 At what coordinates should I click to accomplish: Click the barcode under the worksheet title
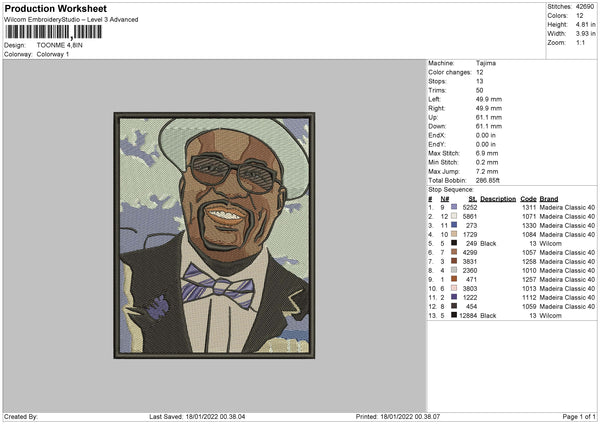click(x=54, y=32)
